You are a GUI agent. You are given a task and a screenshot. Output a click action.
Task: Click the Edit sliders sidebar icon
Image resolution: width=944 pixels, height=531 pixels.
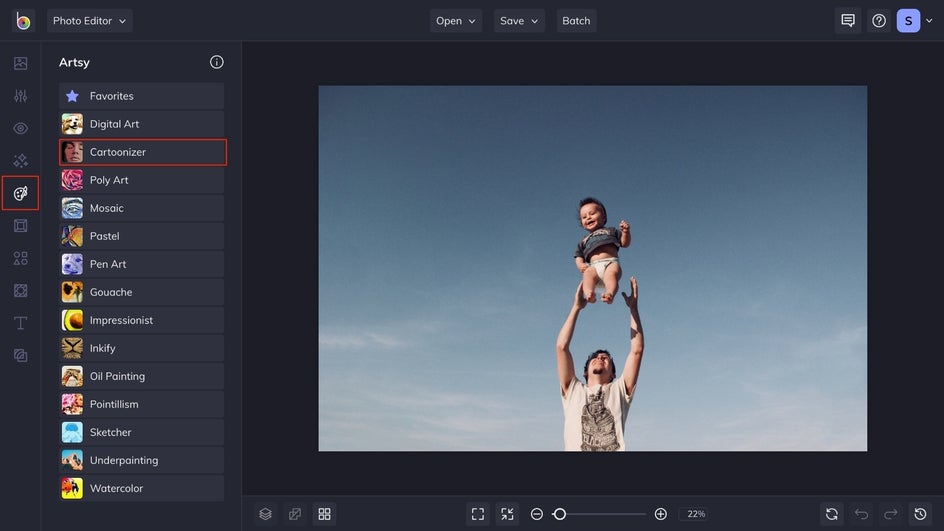pyautogui.click(x=20, y=96)
